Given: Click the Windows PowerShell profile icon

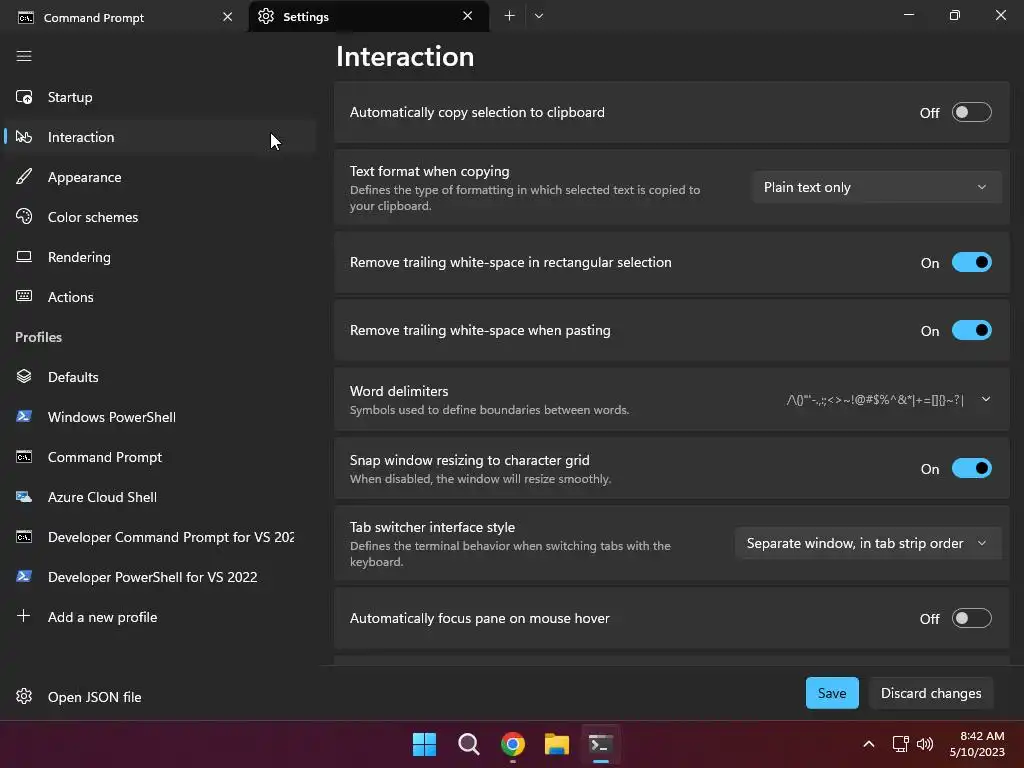Looking at the screenshot, I should coord(24,417).
